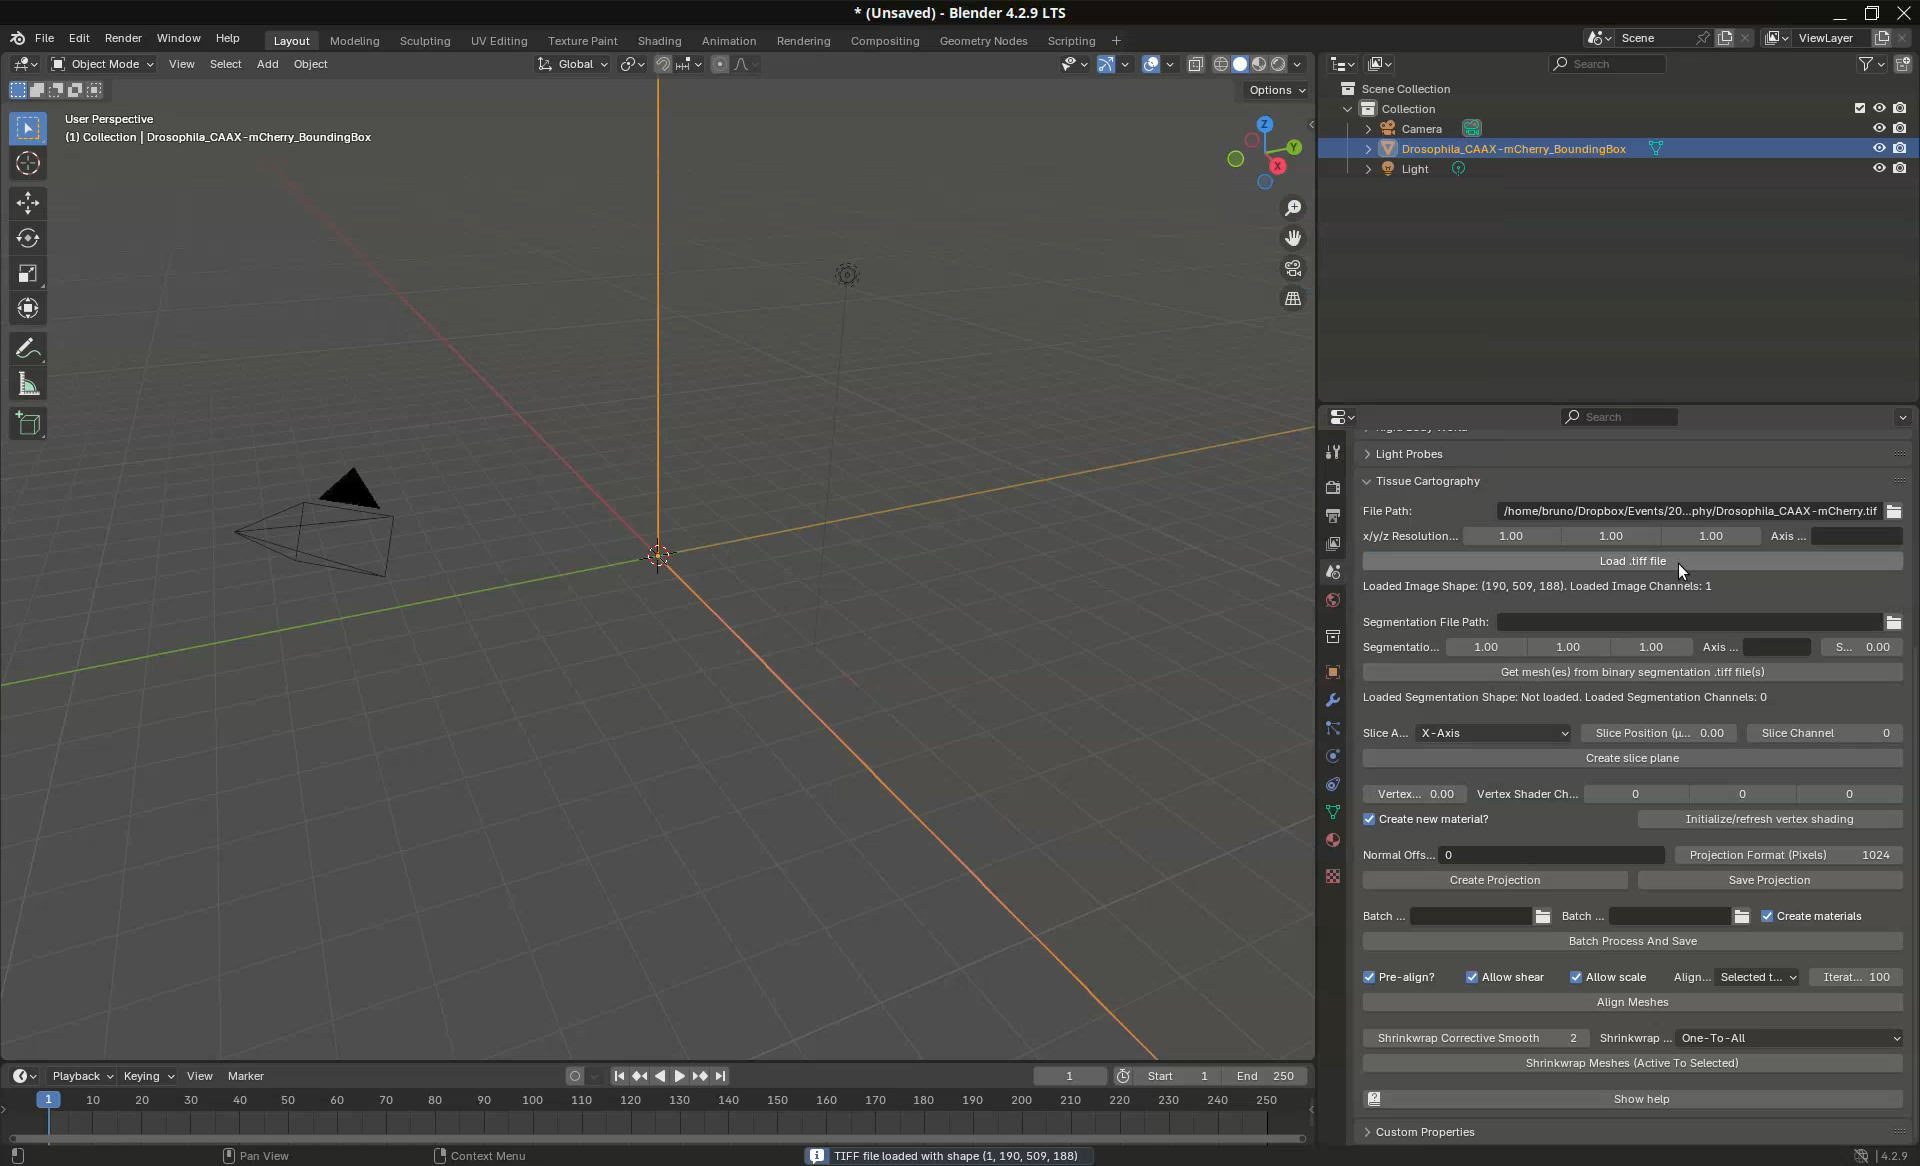Select the Rotate tool

28,238
